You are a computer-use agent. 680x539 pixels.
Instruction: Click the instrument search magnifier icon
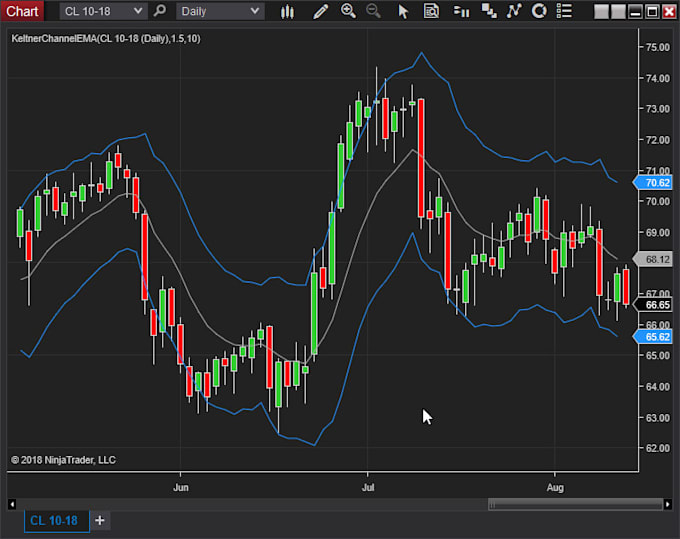pyautogui.click(x=160, y=10)
